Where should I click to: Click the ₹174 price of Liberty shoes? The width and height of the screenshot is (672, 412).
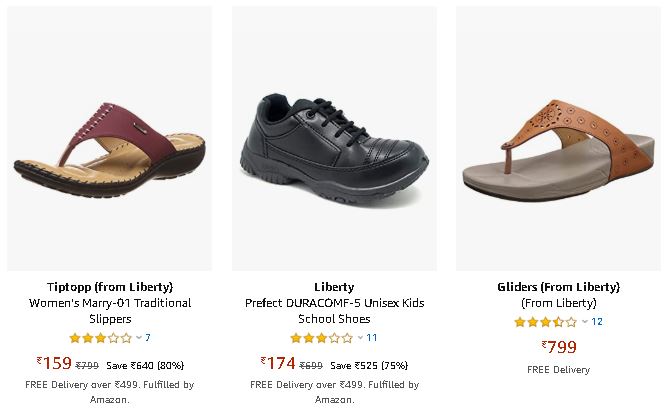point(278,363)
